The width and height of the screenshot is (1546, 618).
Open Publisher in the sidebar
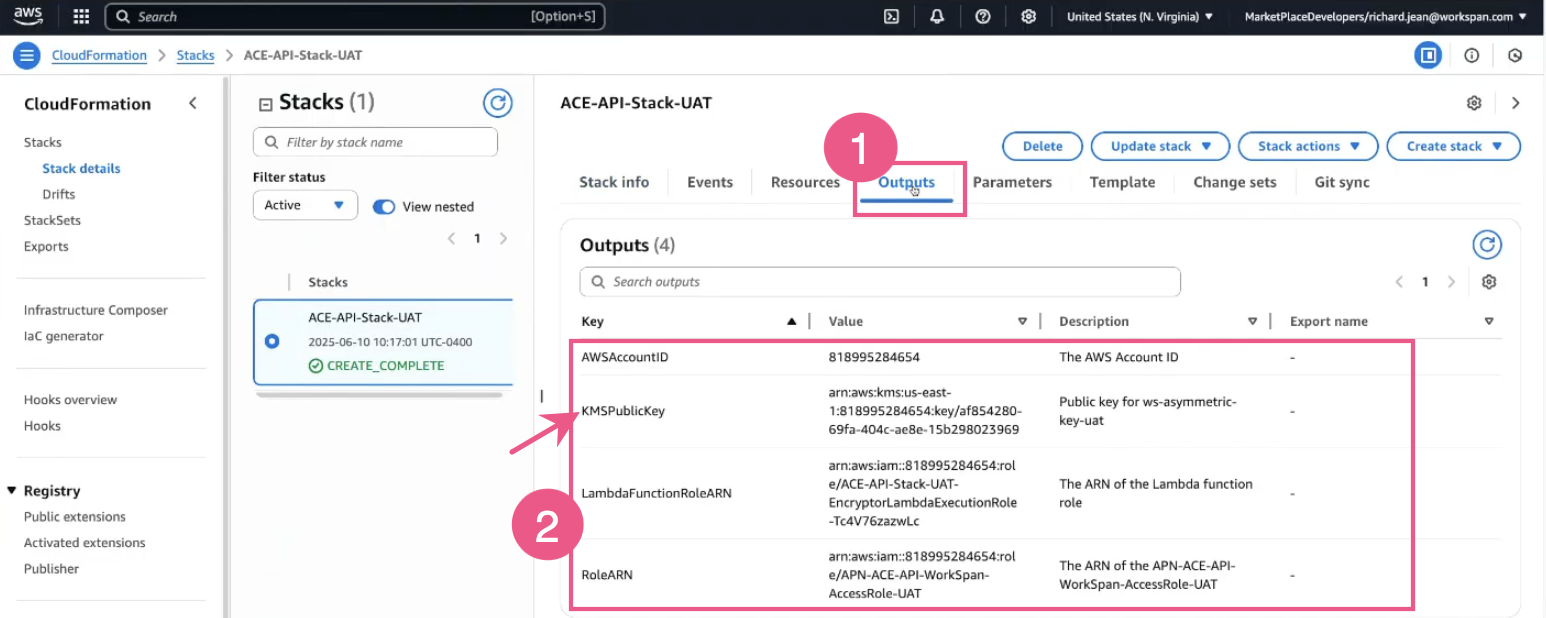coord(51,569)
